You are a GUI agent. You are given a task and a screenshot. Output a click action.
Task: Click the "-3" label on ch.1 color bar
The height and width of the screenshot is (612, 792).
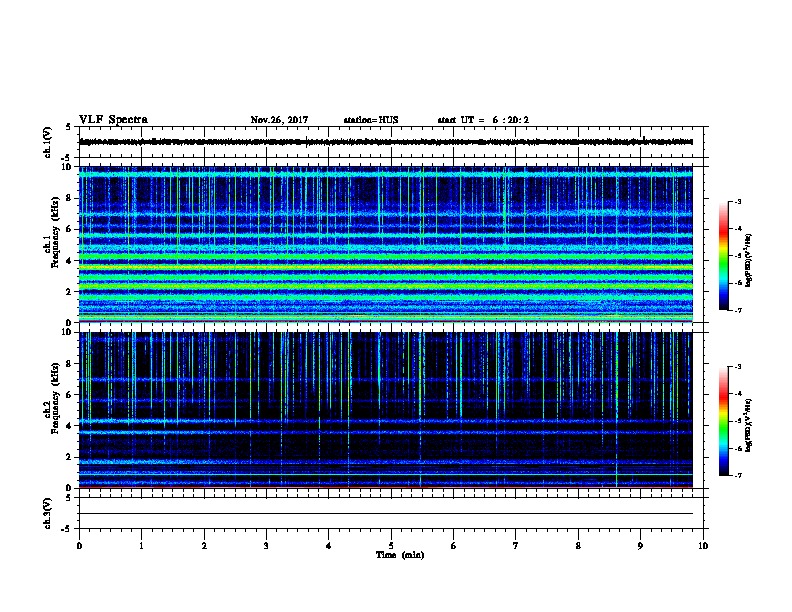pos(737,201)
